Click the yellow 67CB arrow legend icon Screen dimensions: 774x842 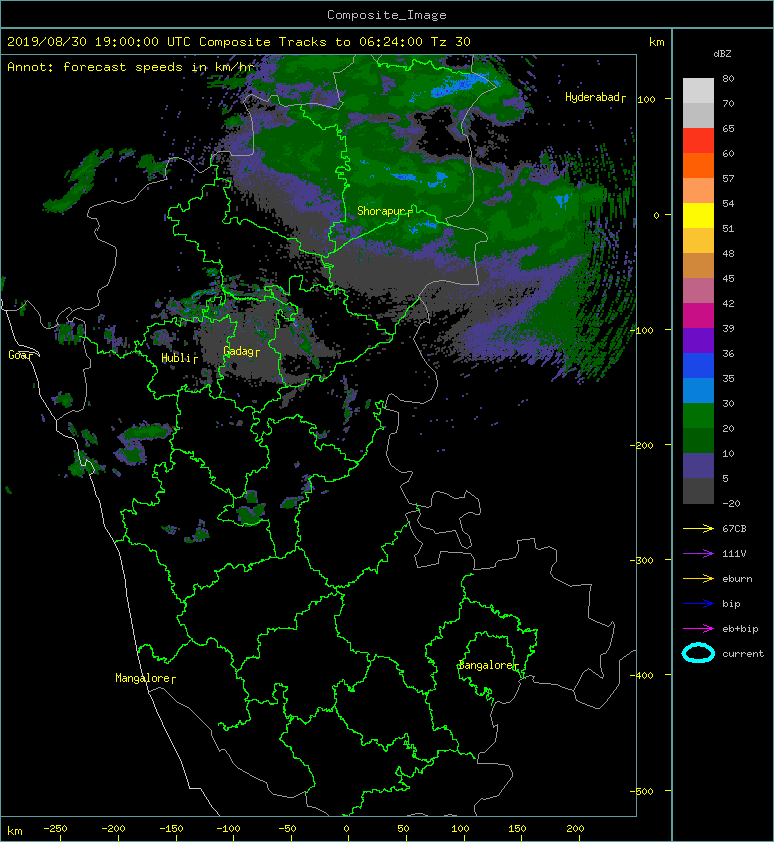(698, 528)
